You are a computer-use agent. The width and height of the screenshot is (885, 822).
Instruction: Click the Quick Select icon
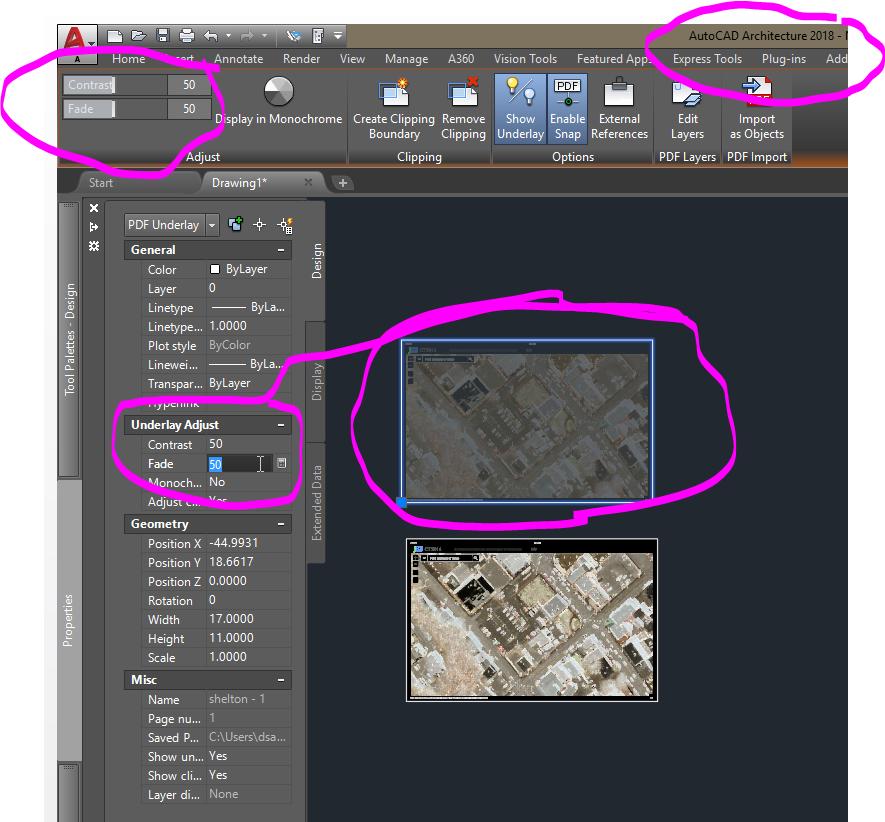point(285,225)
